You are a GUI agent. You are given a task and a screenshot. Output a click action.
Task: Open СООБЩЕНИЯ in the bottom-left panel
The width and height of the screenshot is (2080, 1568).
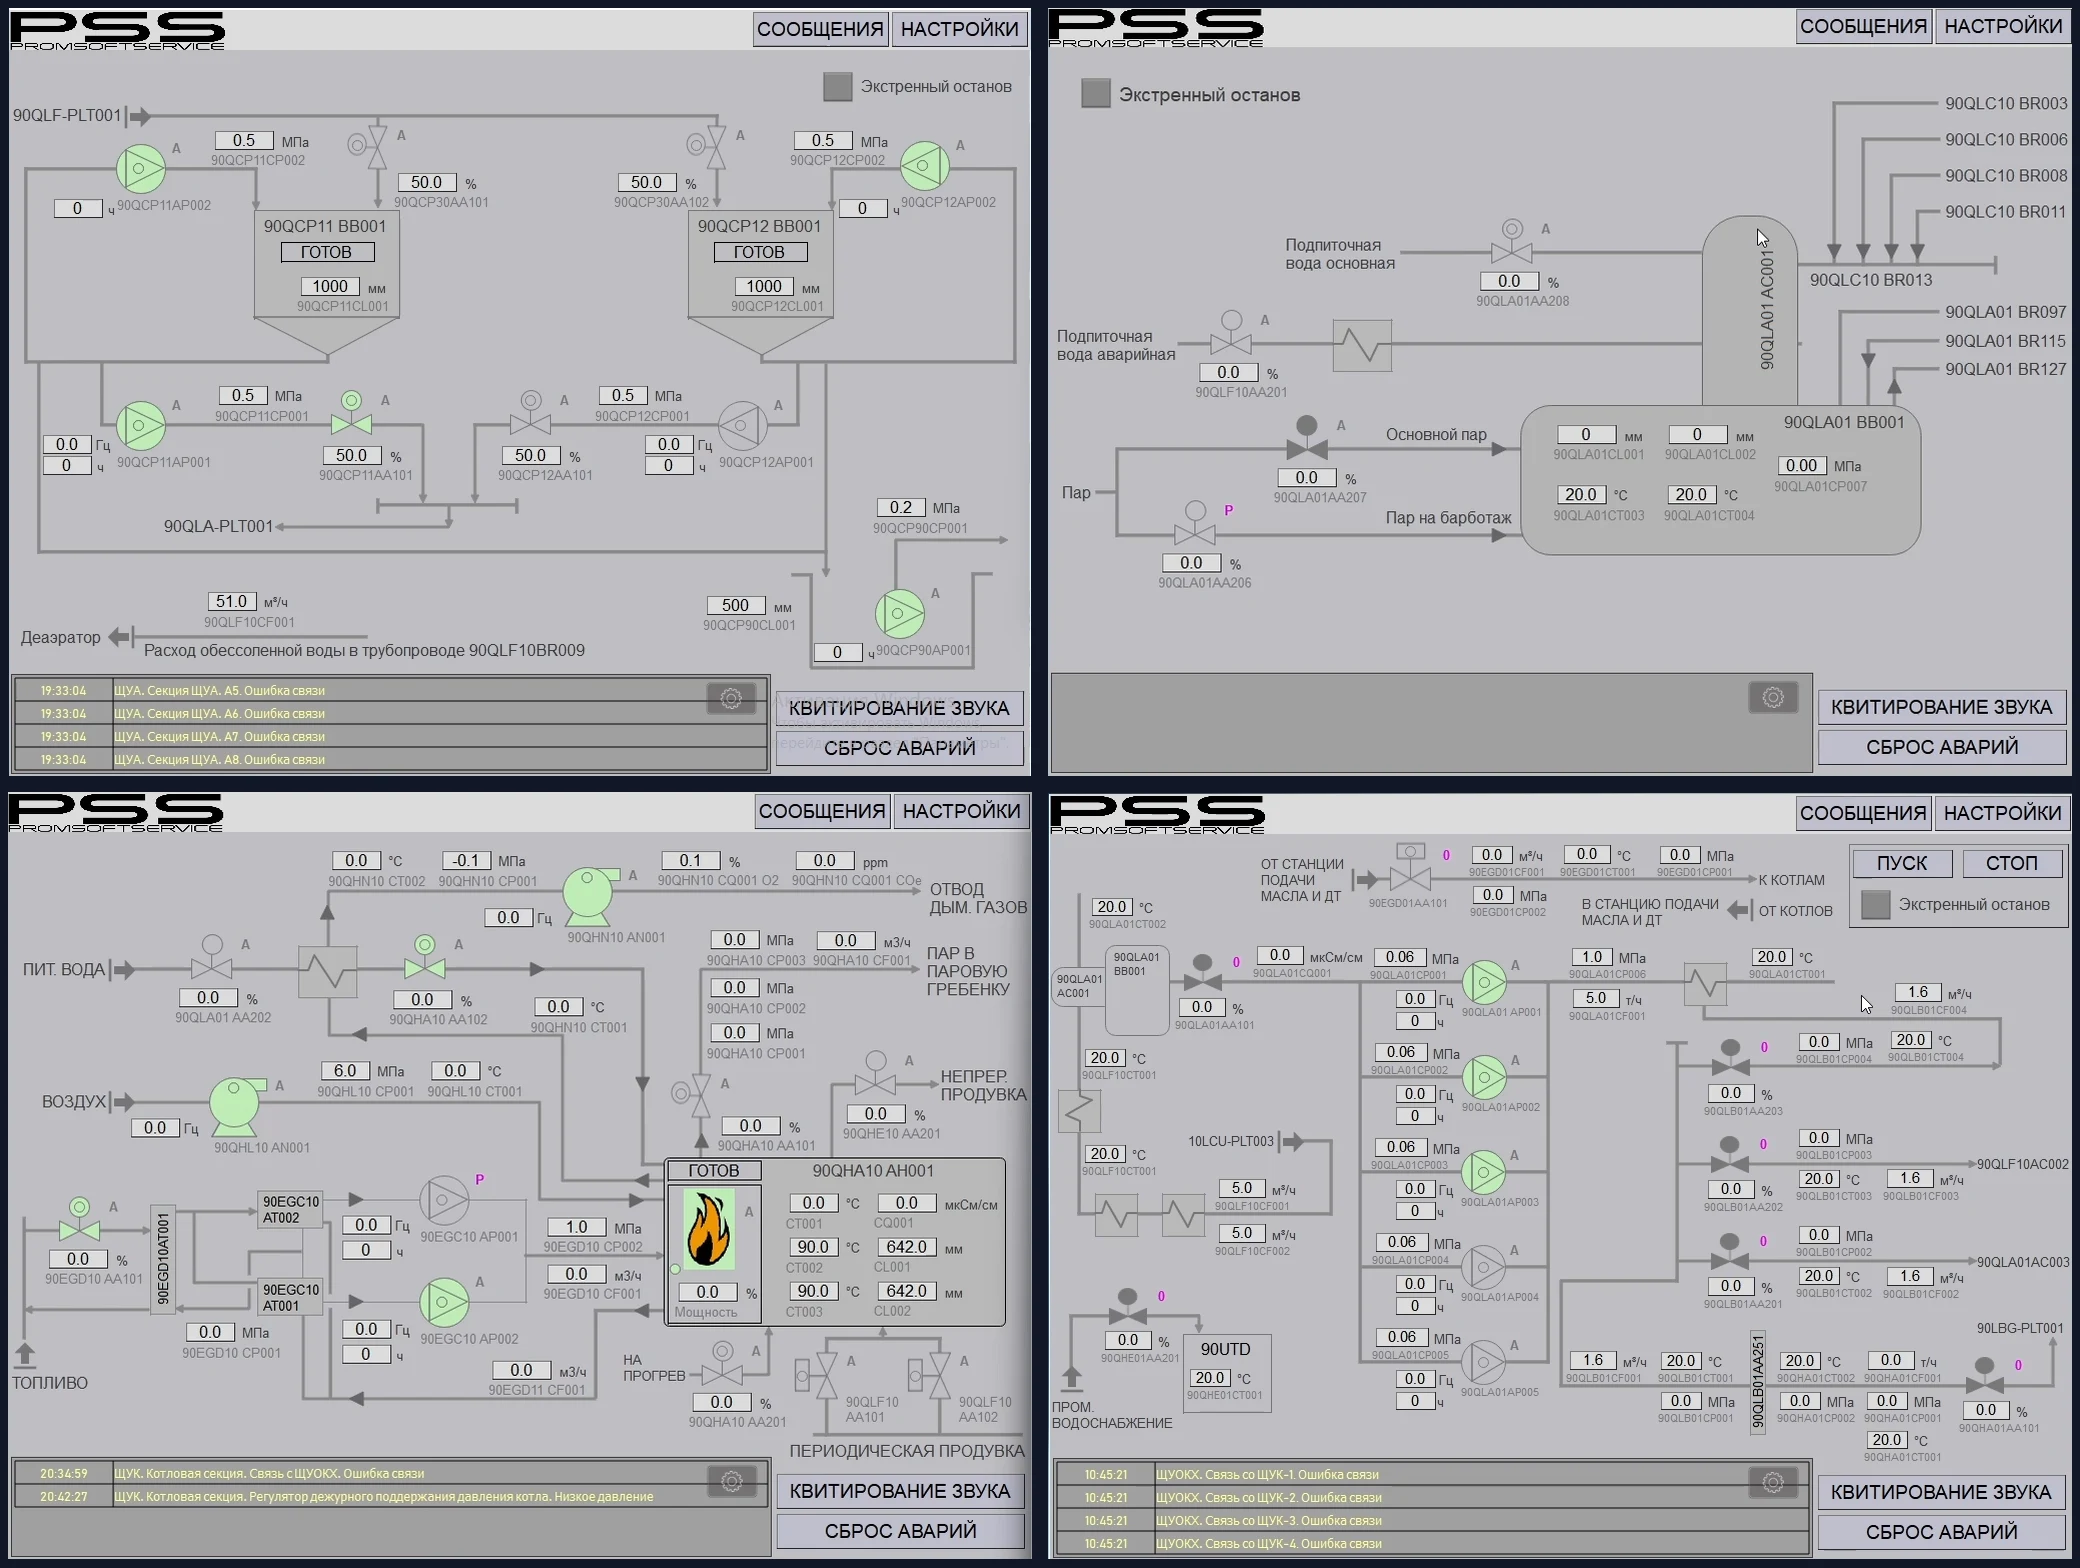(x=822, y=811)
